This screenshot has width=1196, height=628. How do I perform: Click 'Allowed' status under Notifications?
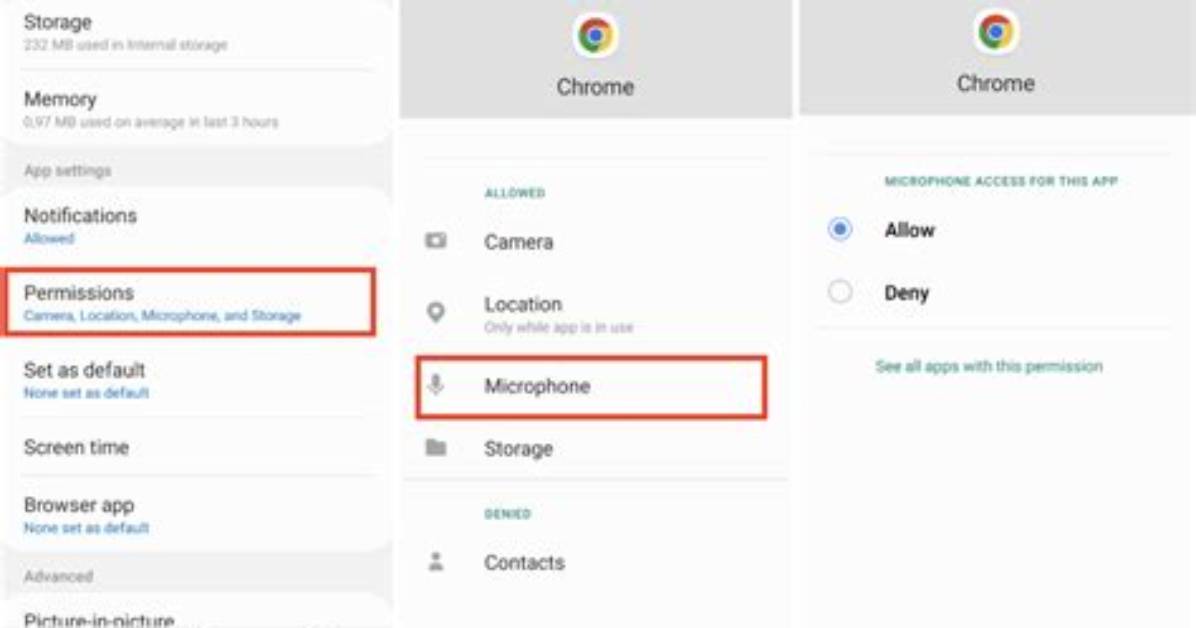coord(49,238)
